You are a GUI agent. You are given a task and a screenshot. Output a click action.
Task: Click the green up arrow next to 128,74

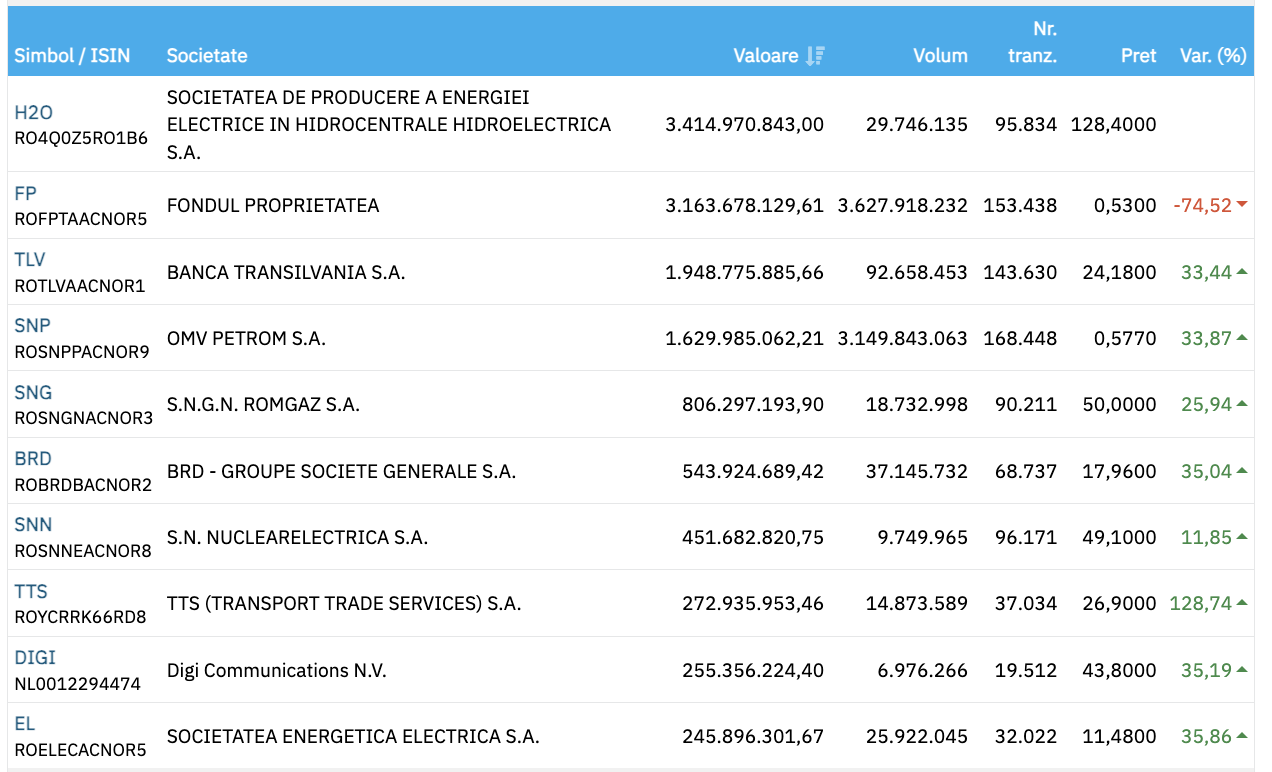(x=1242, y=603)
